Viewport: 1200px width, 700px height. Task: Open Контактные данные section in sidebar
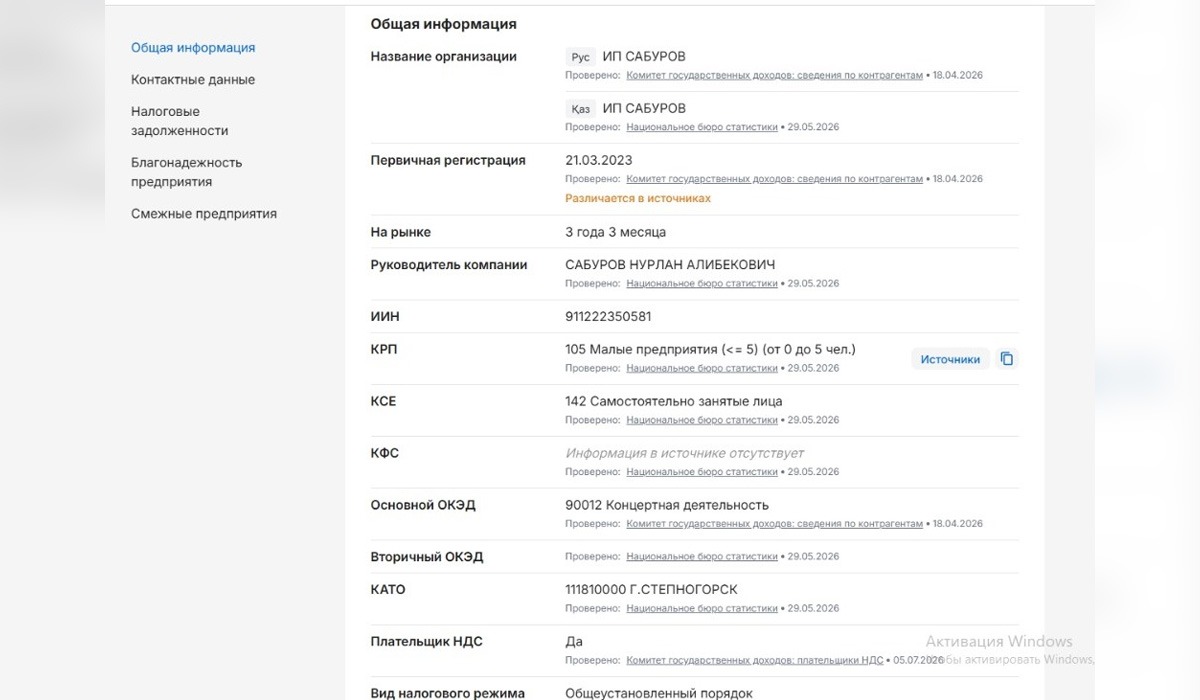click(193, 80)
